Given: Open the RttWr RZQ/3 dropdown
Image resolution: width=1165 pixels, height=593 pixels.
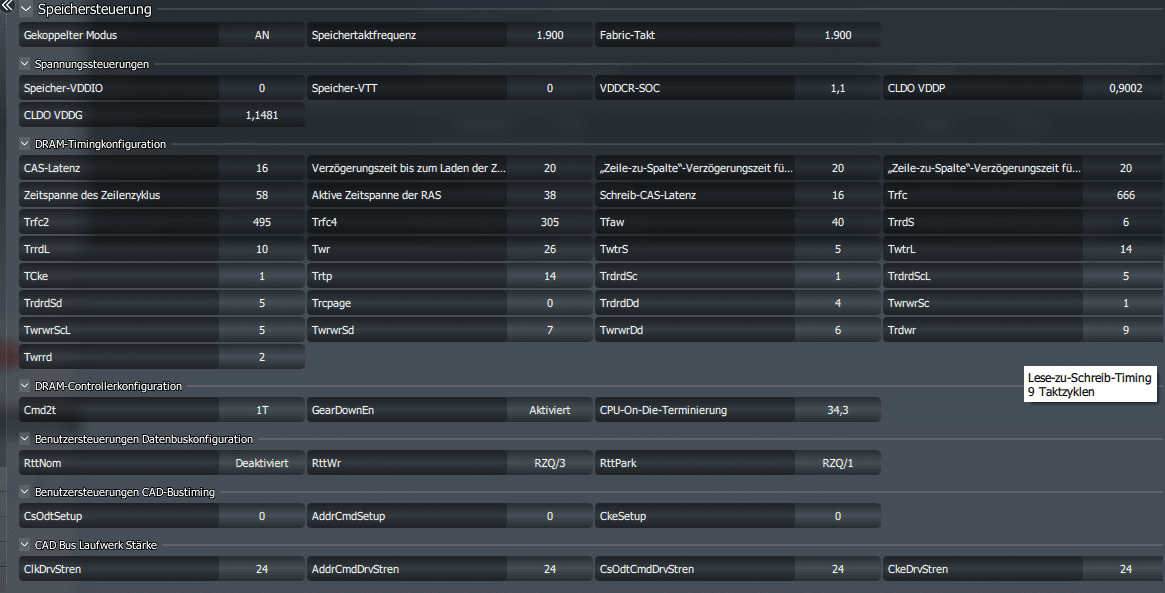Looking at the screenshot, I should click(550, 463).
